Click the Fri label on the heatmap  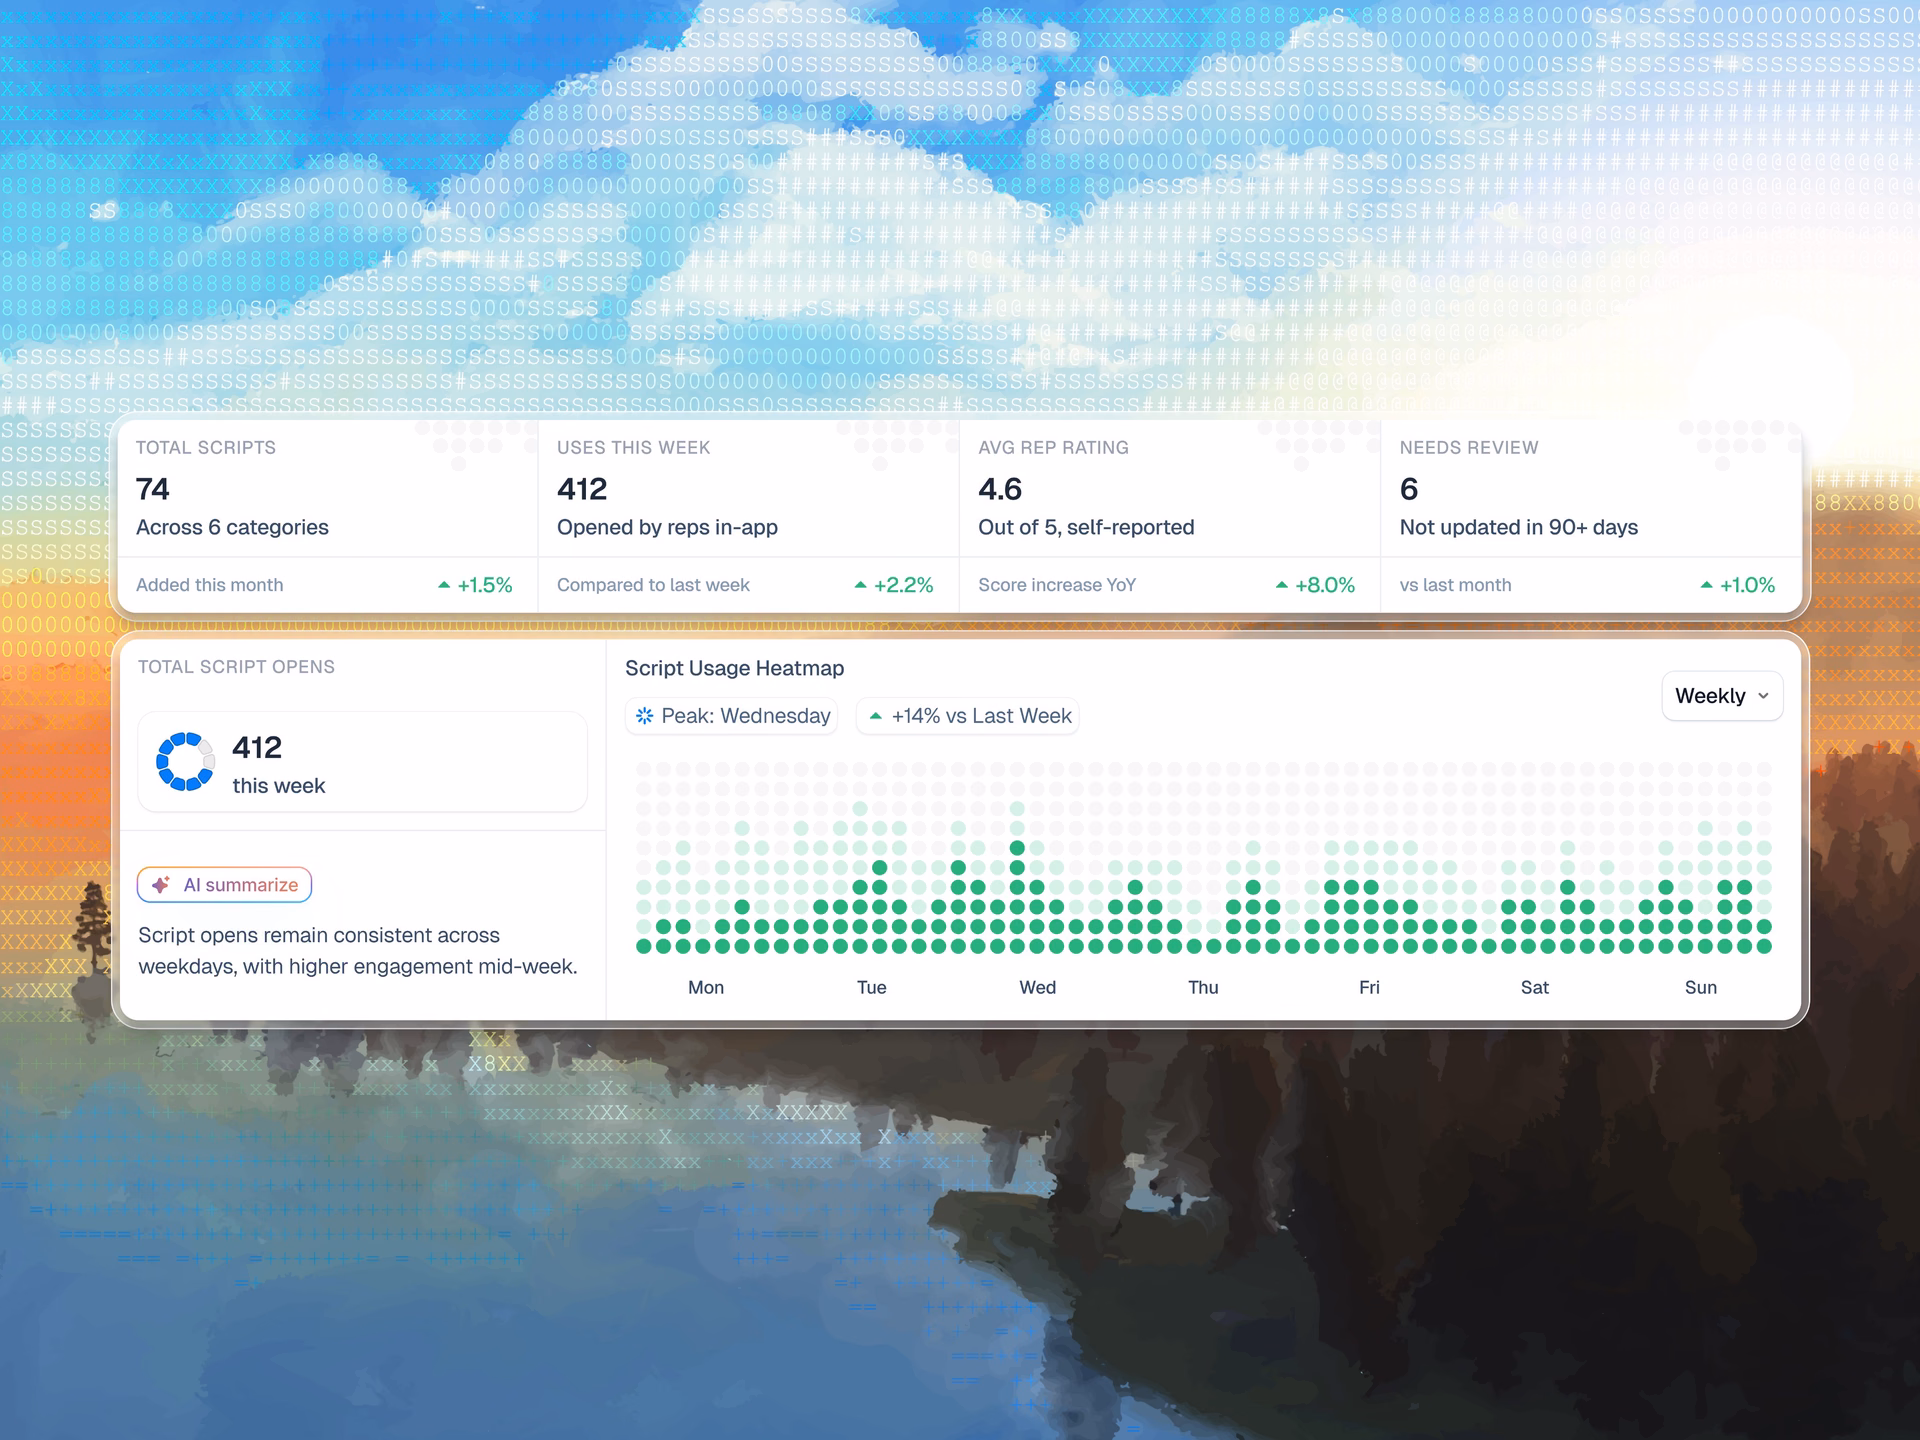(1369, 987)
